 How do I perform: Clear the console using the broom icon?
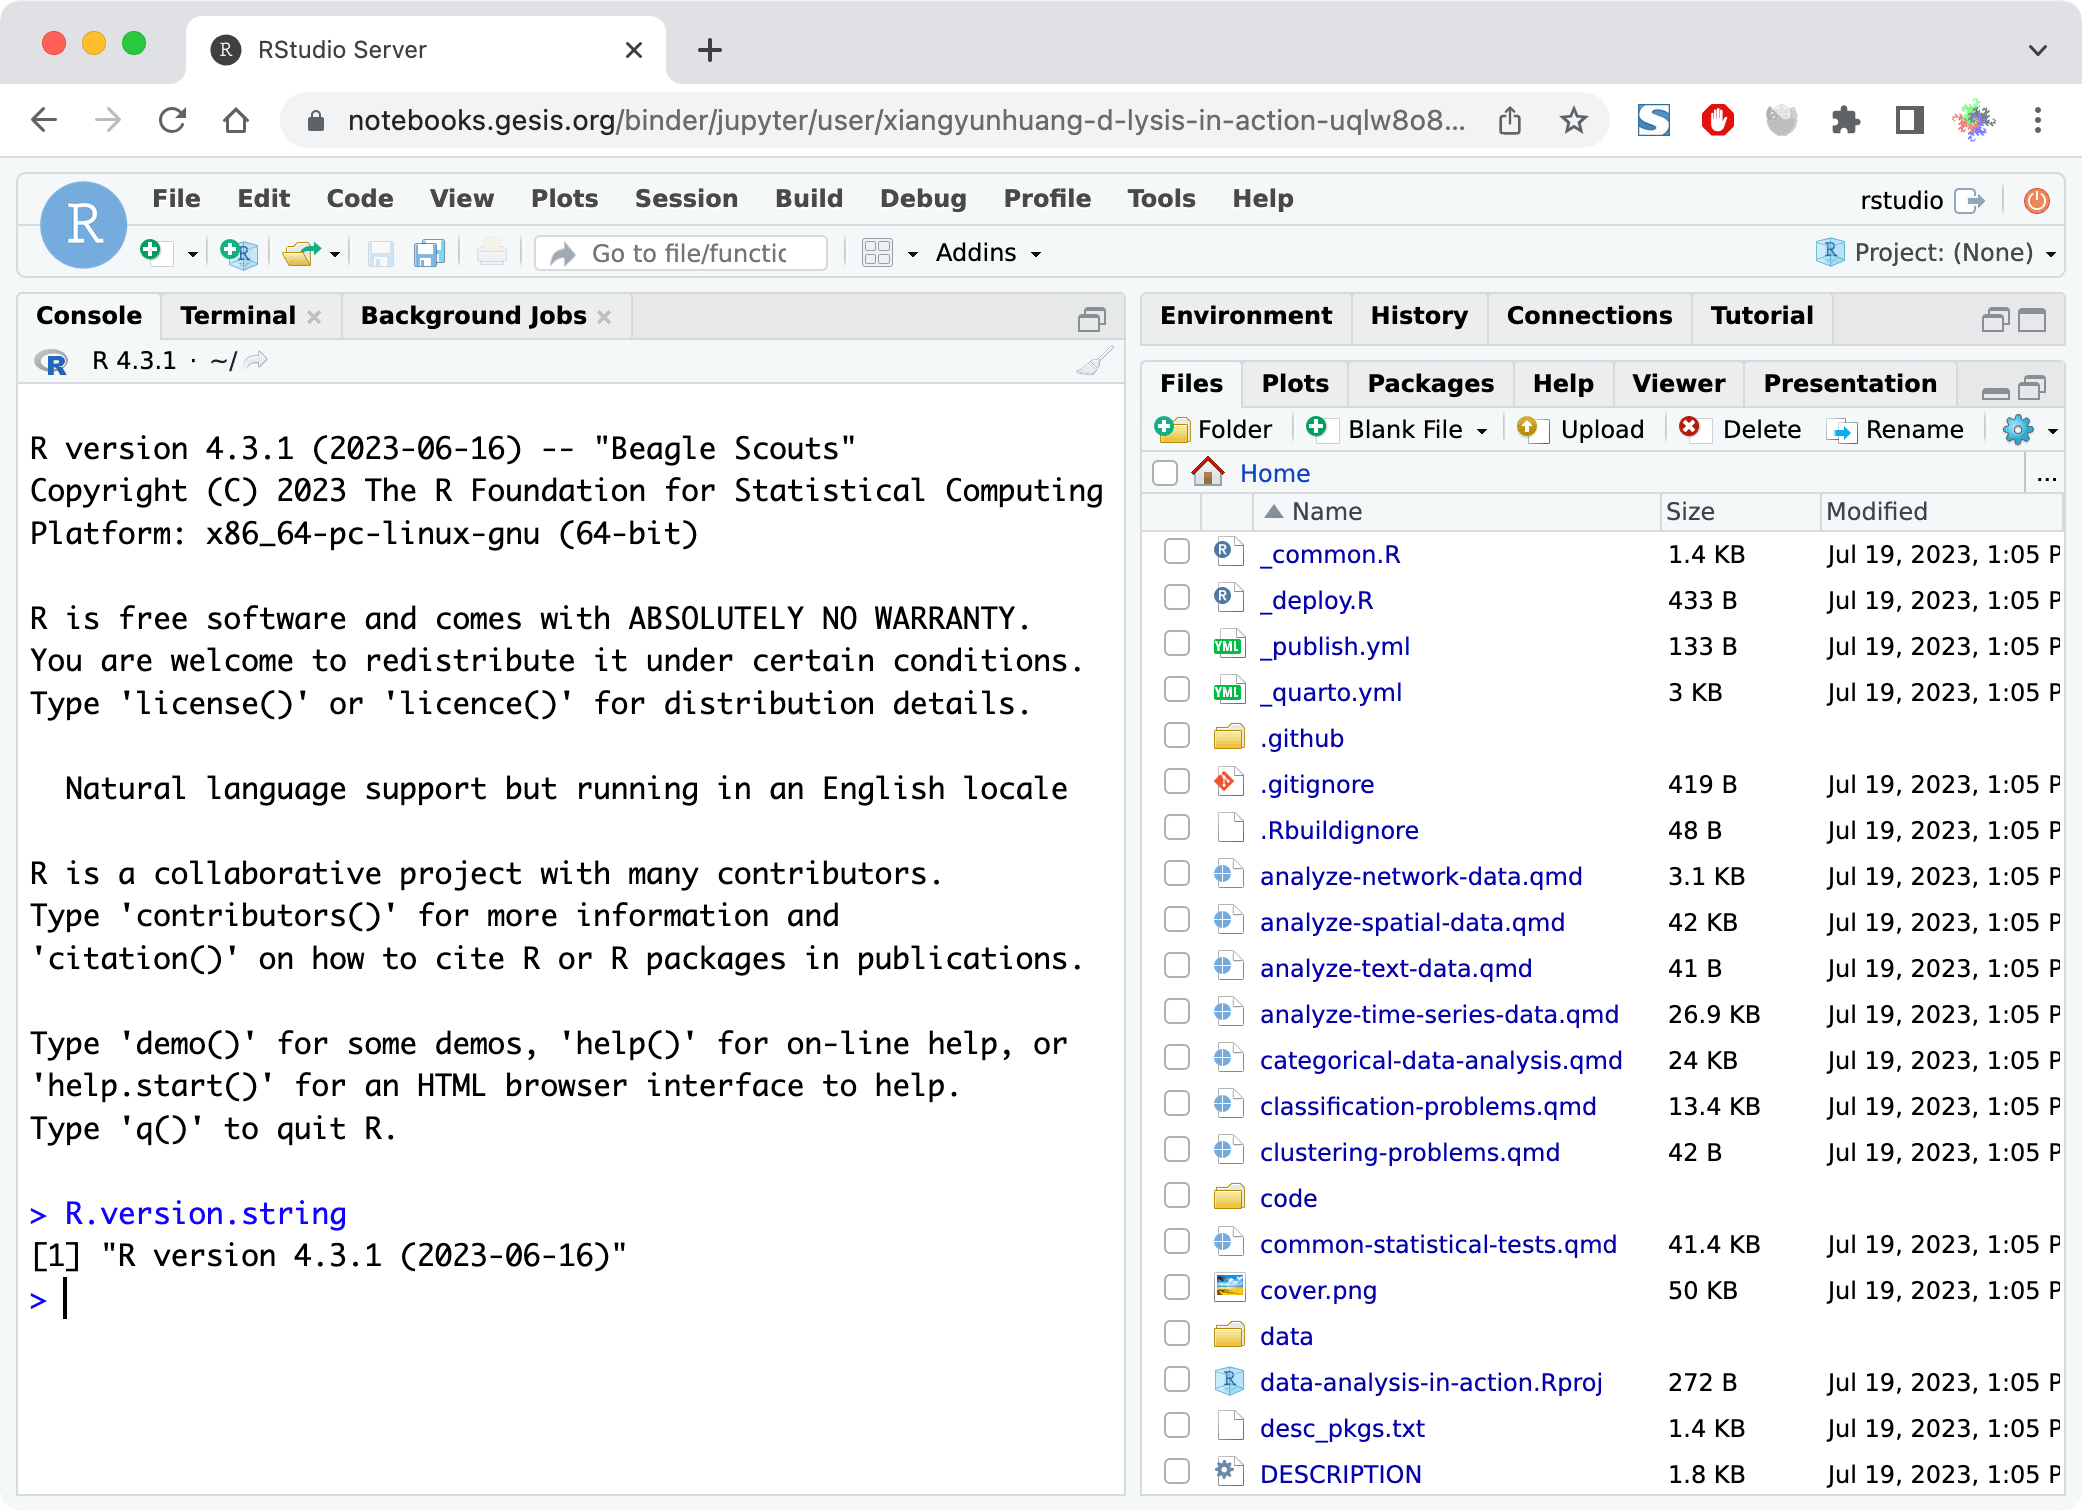1093,361
